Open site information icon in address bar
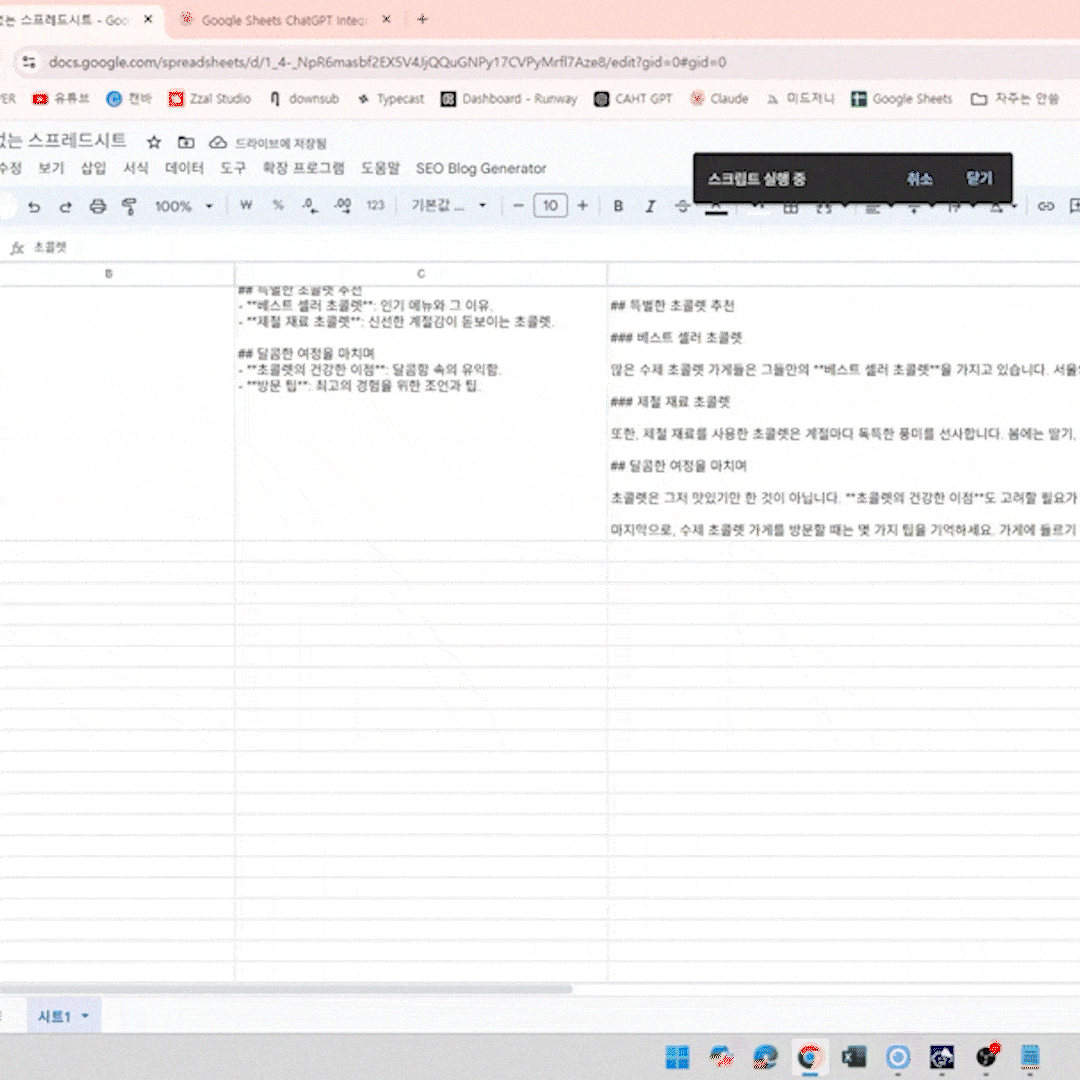The height and width of the screenshot is (1080, 1080). pyautogui.click(x=28, y=62)
